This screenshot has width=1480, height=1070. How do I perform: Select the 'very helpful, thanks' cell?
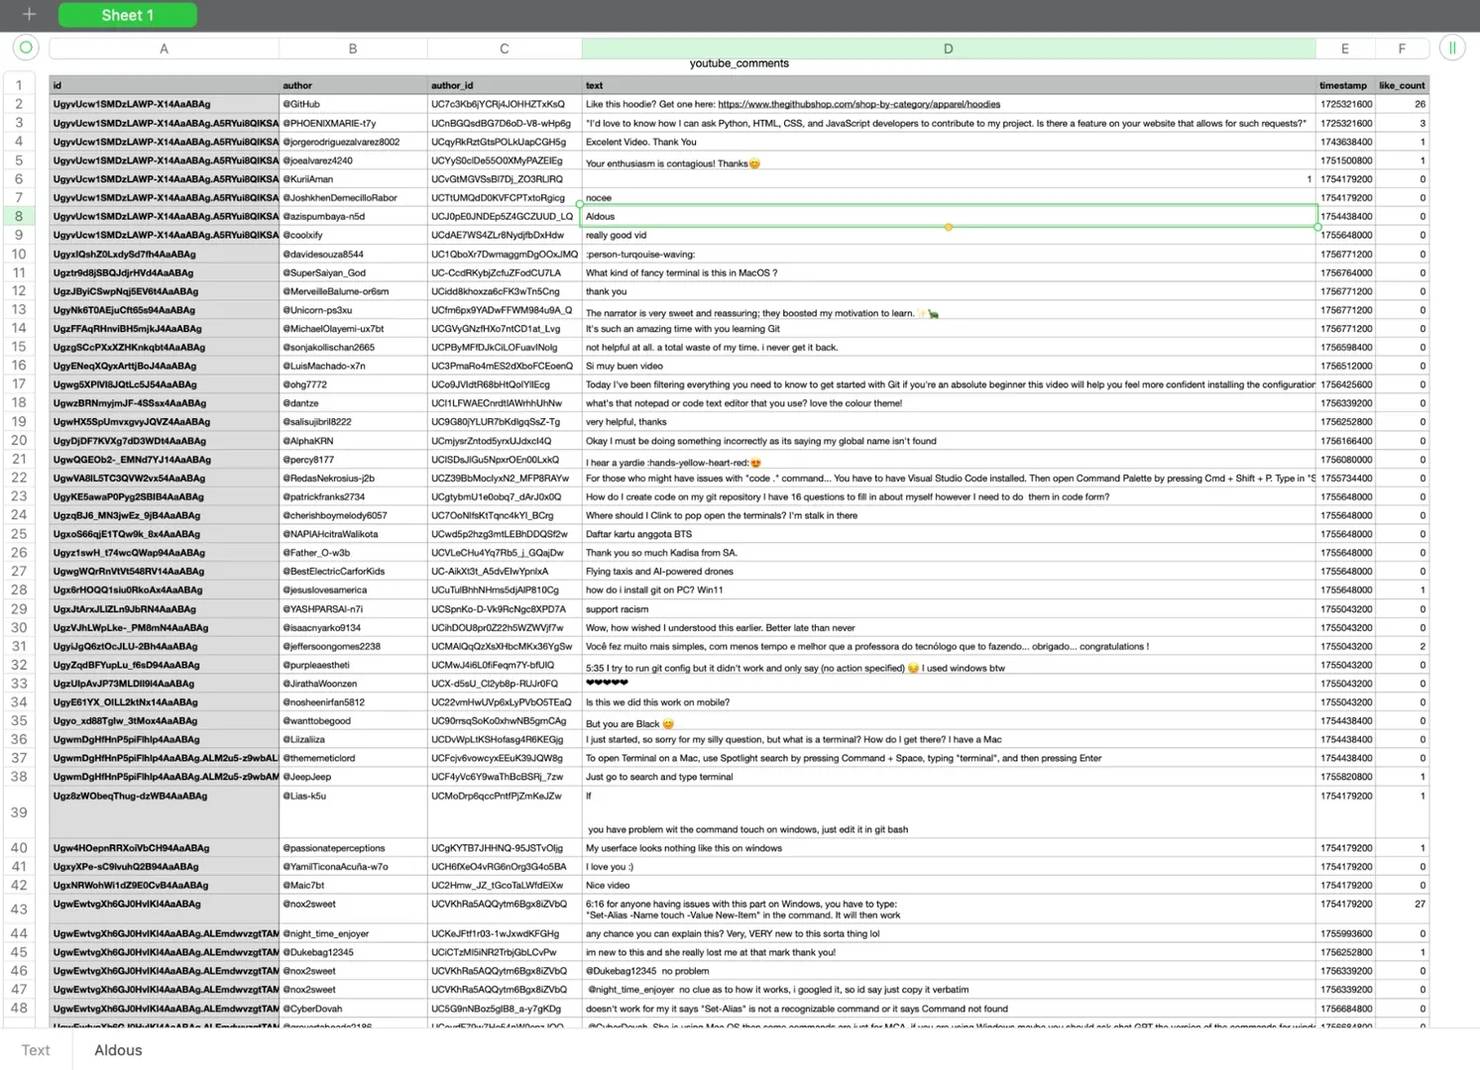948,422
